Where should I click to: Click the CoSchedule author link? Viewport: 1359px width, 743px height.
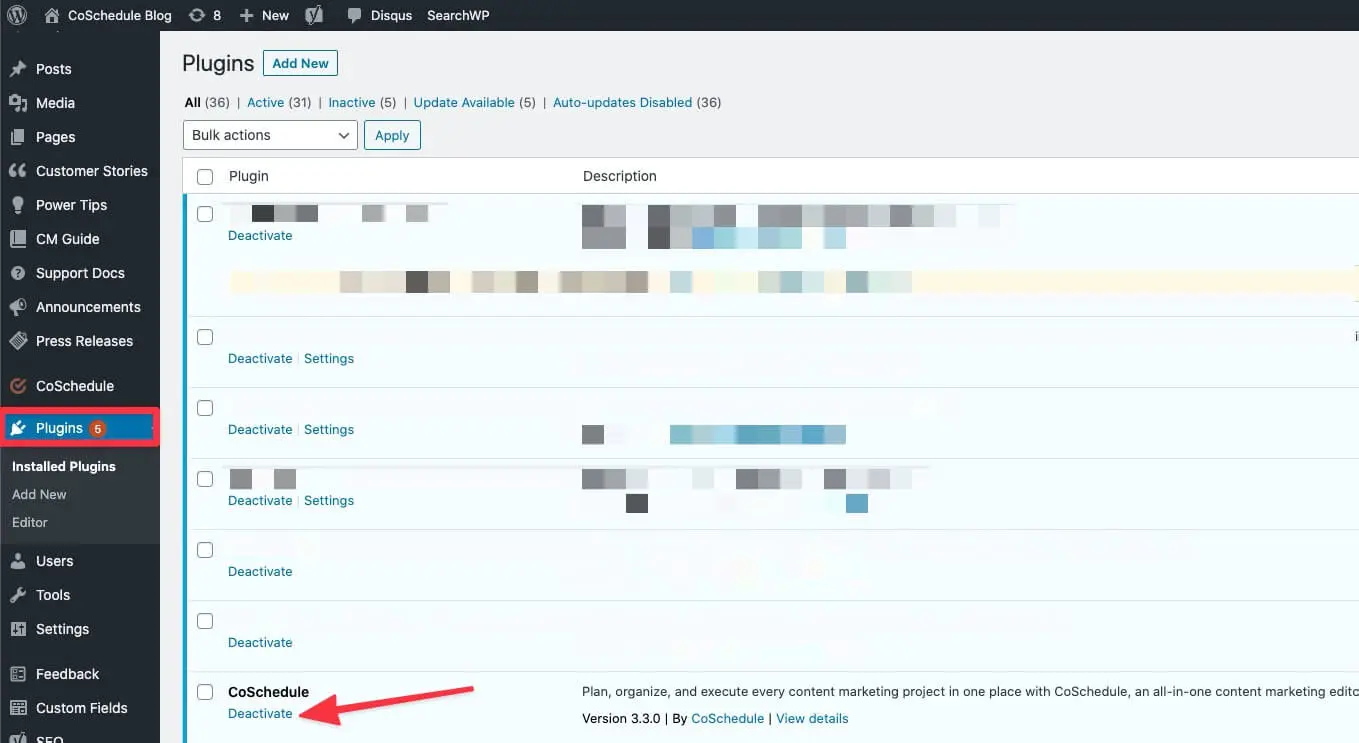tap(727, 718)
